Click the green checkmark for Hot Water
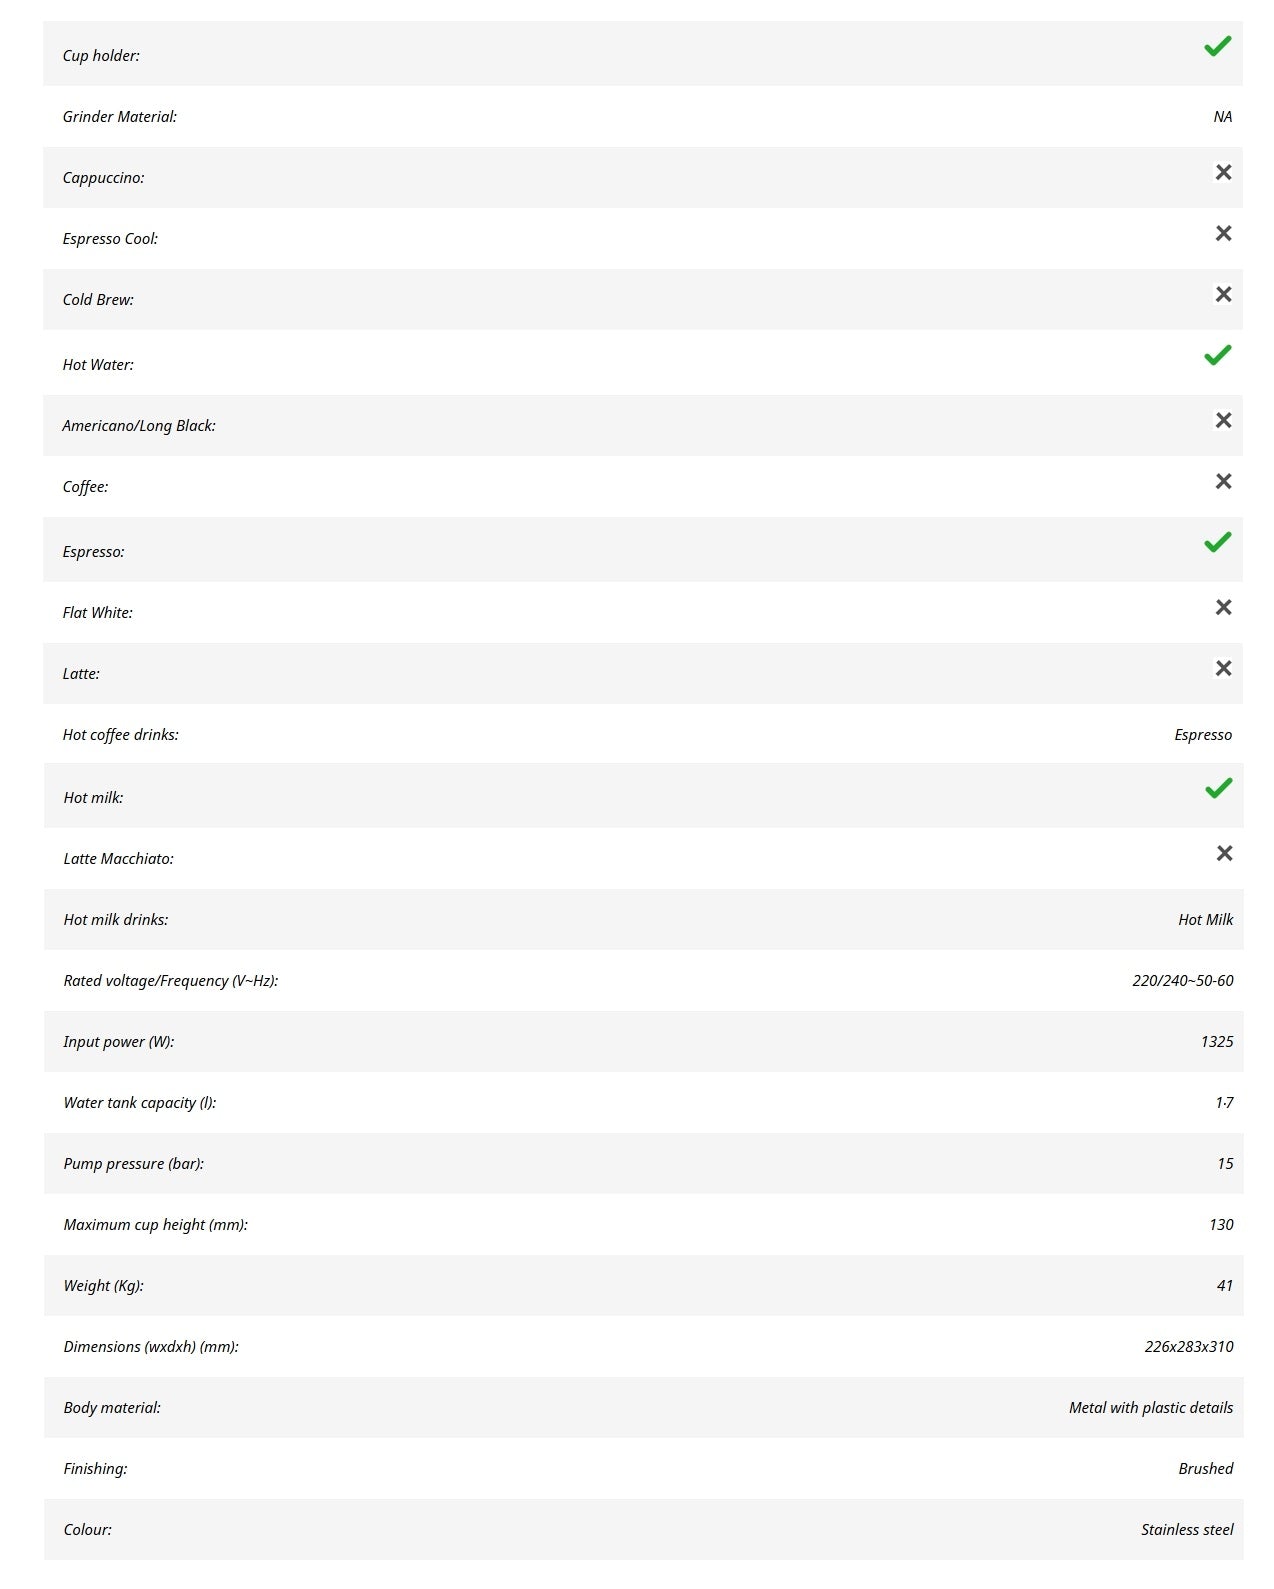The height and width of the screenshot is (1589, 1274). pyautogui.click(x=1217, y=356)
